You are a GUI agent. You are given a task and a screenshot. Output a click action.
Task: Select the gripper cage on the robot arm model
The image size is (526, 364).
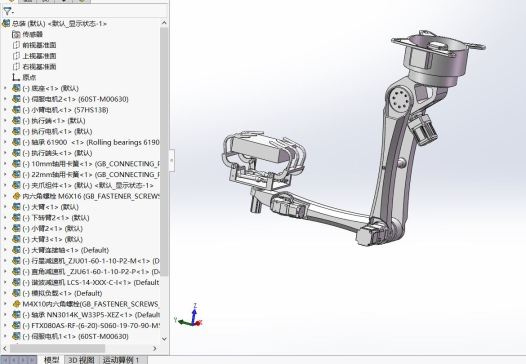coord(264,160)
